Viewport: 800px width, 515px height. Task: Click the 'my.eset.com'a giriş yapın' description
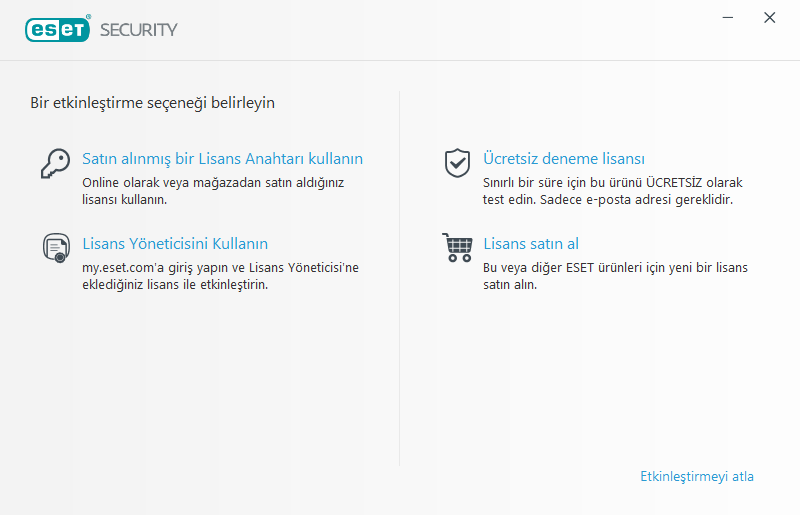(220, 276)
